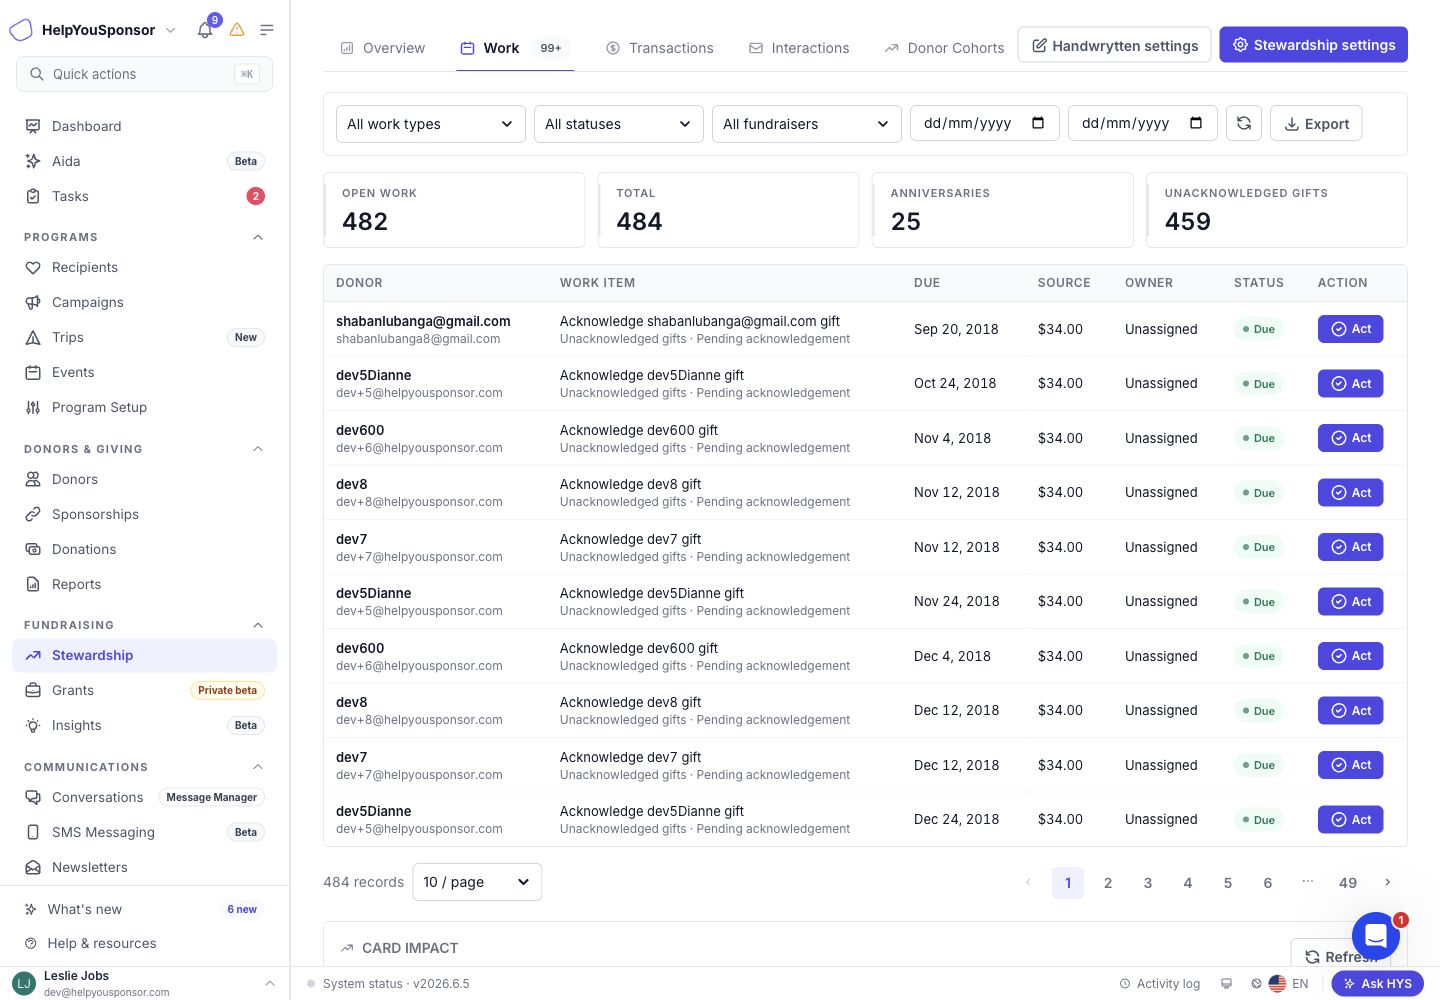
Task: Click the Aida sparkle icon in the sidebar
Action: click(x=33, y=161)
